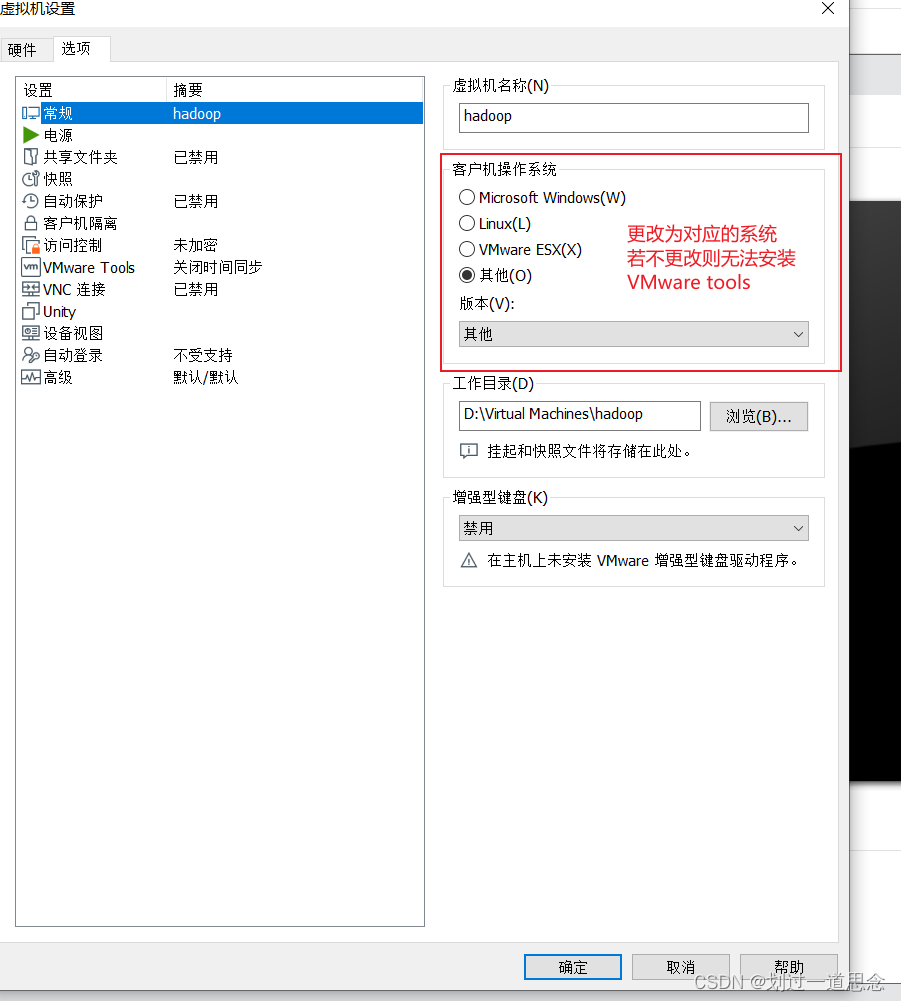This screenshot has width=901, height=1001.
Task: Select the VNC 连接 settings row
Action: [221, 289]
